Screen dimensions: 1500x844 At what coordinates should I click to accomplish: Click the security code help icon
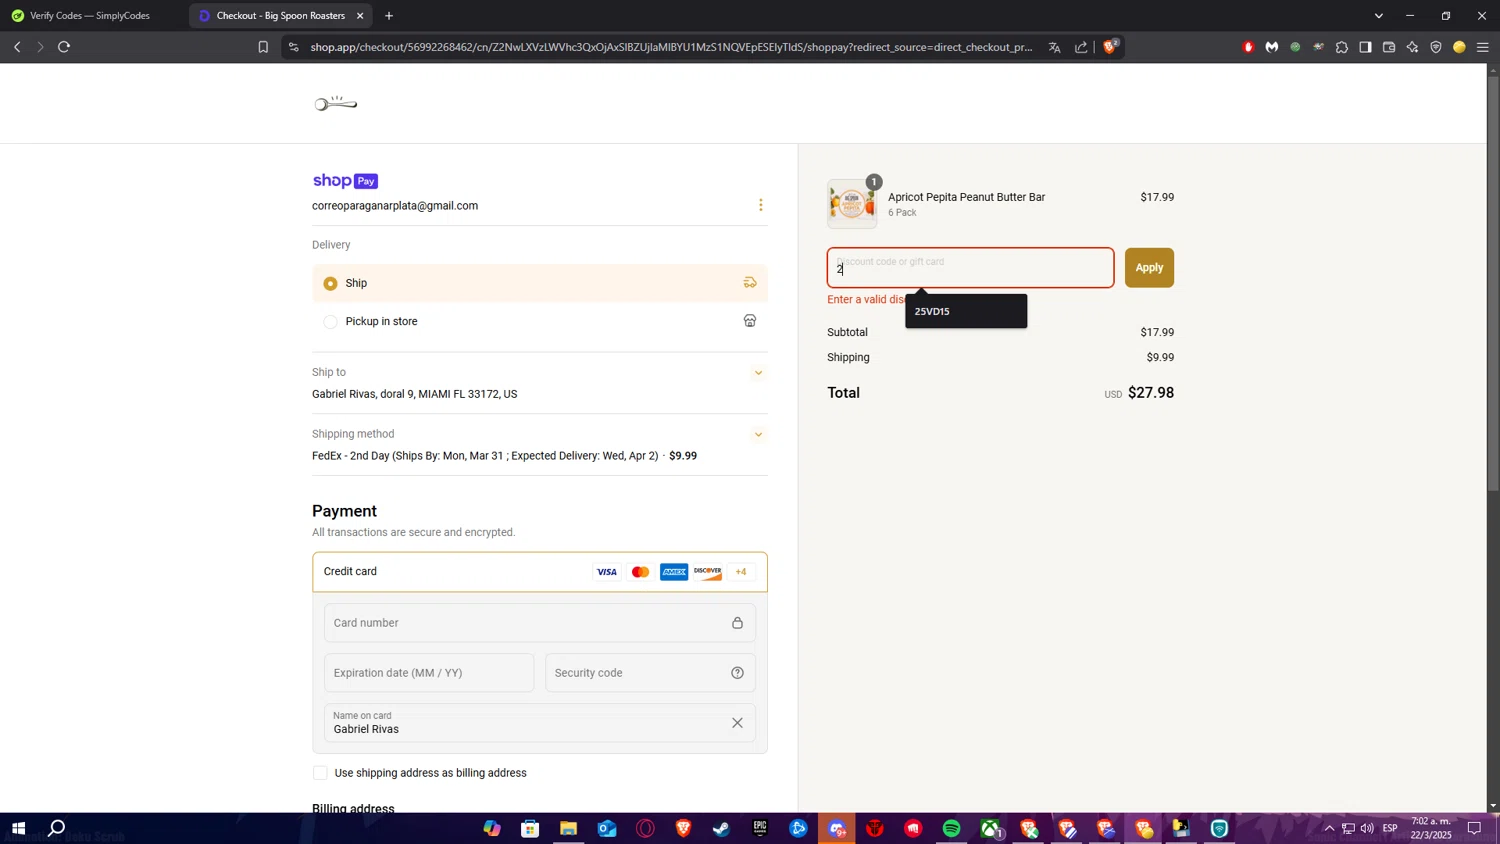tap(737, 673)
